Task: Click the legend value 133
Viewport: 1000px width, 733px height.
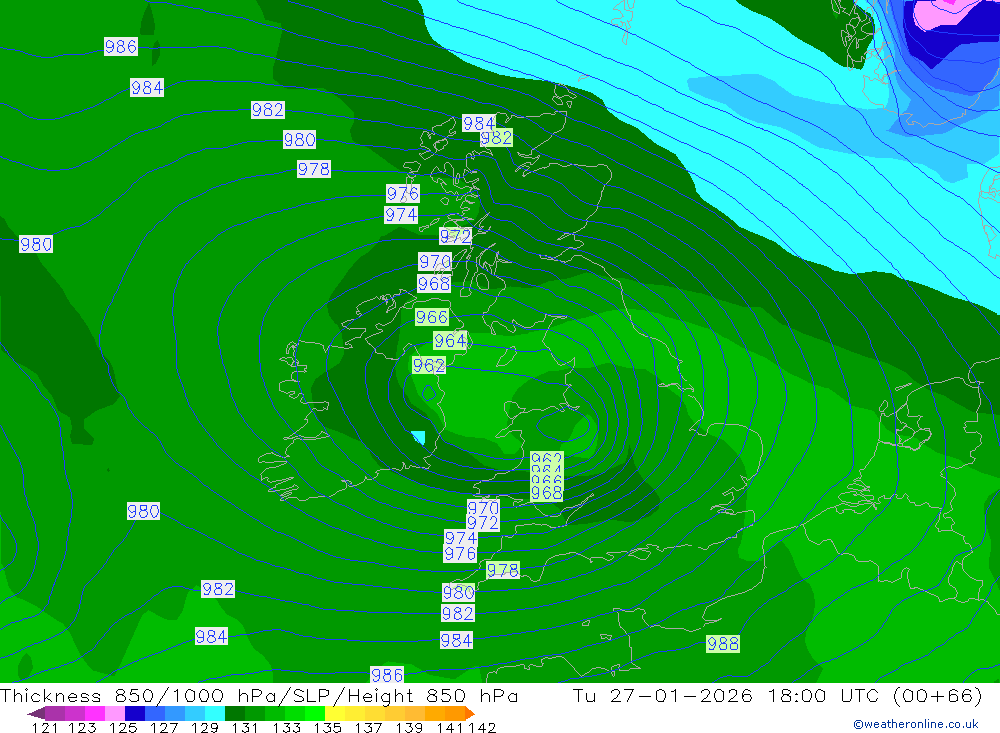Action: (x=286, y=727)
